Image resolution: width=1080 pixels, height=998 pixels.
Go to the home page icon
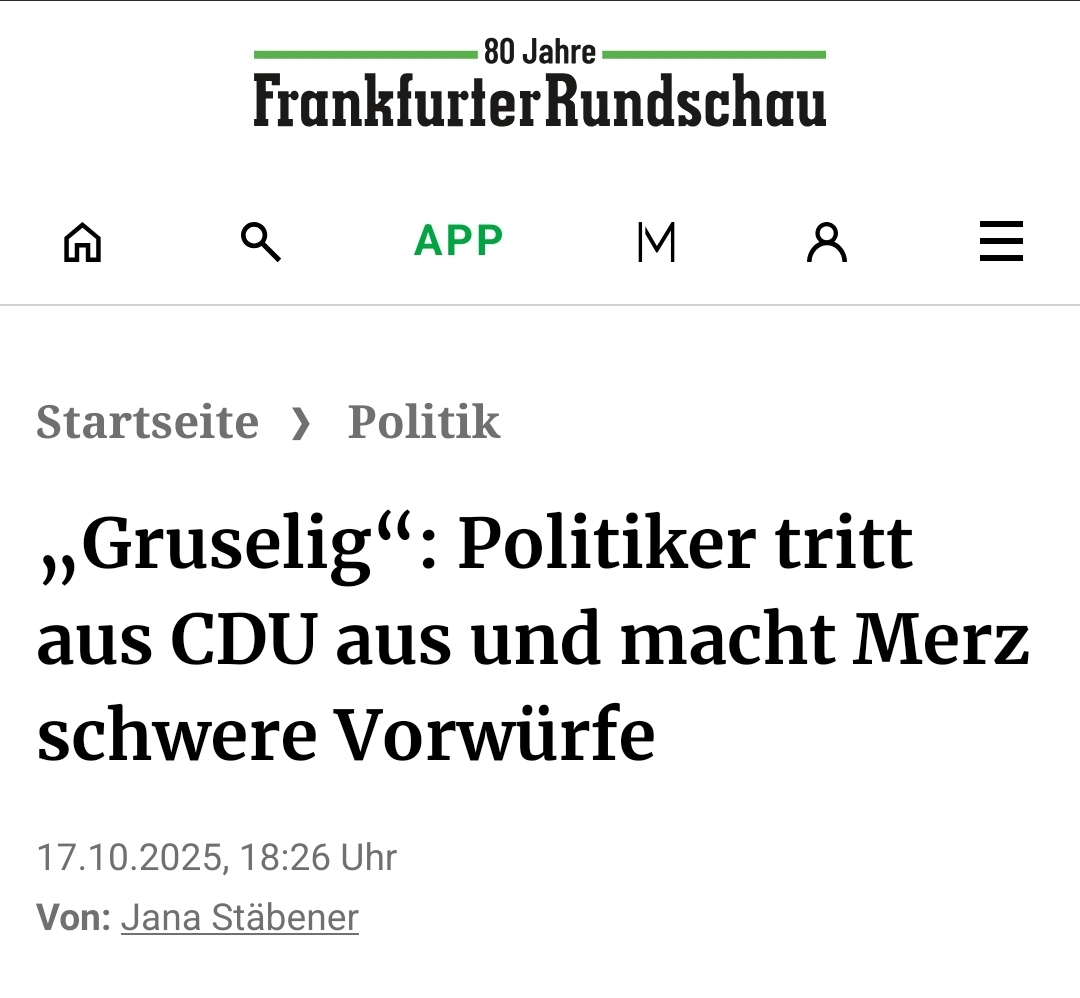click(82, 242)
